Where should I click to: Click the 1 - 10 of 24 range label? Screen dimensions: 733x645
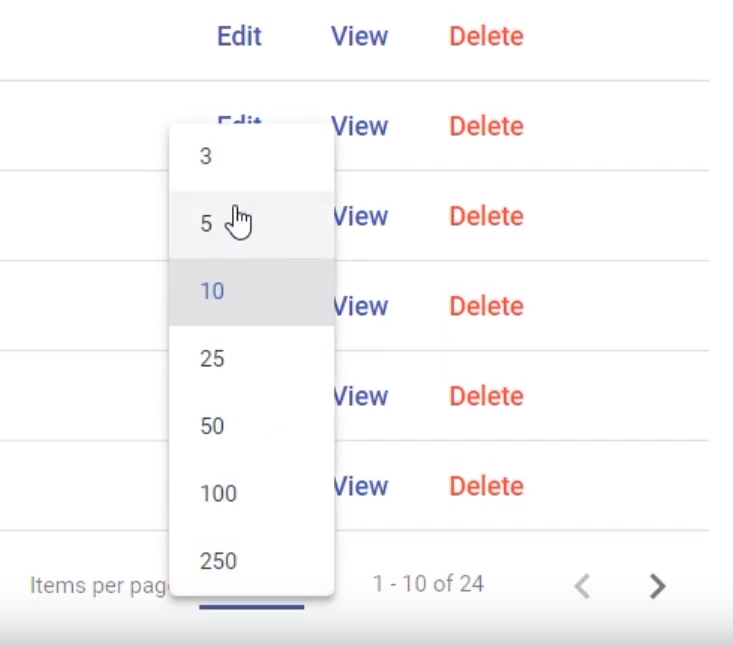pos(428,584)
